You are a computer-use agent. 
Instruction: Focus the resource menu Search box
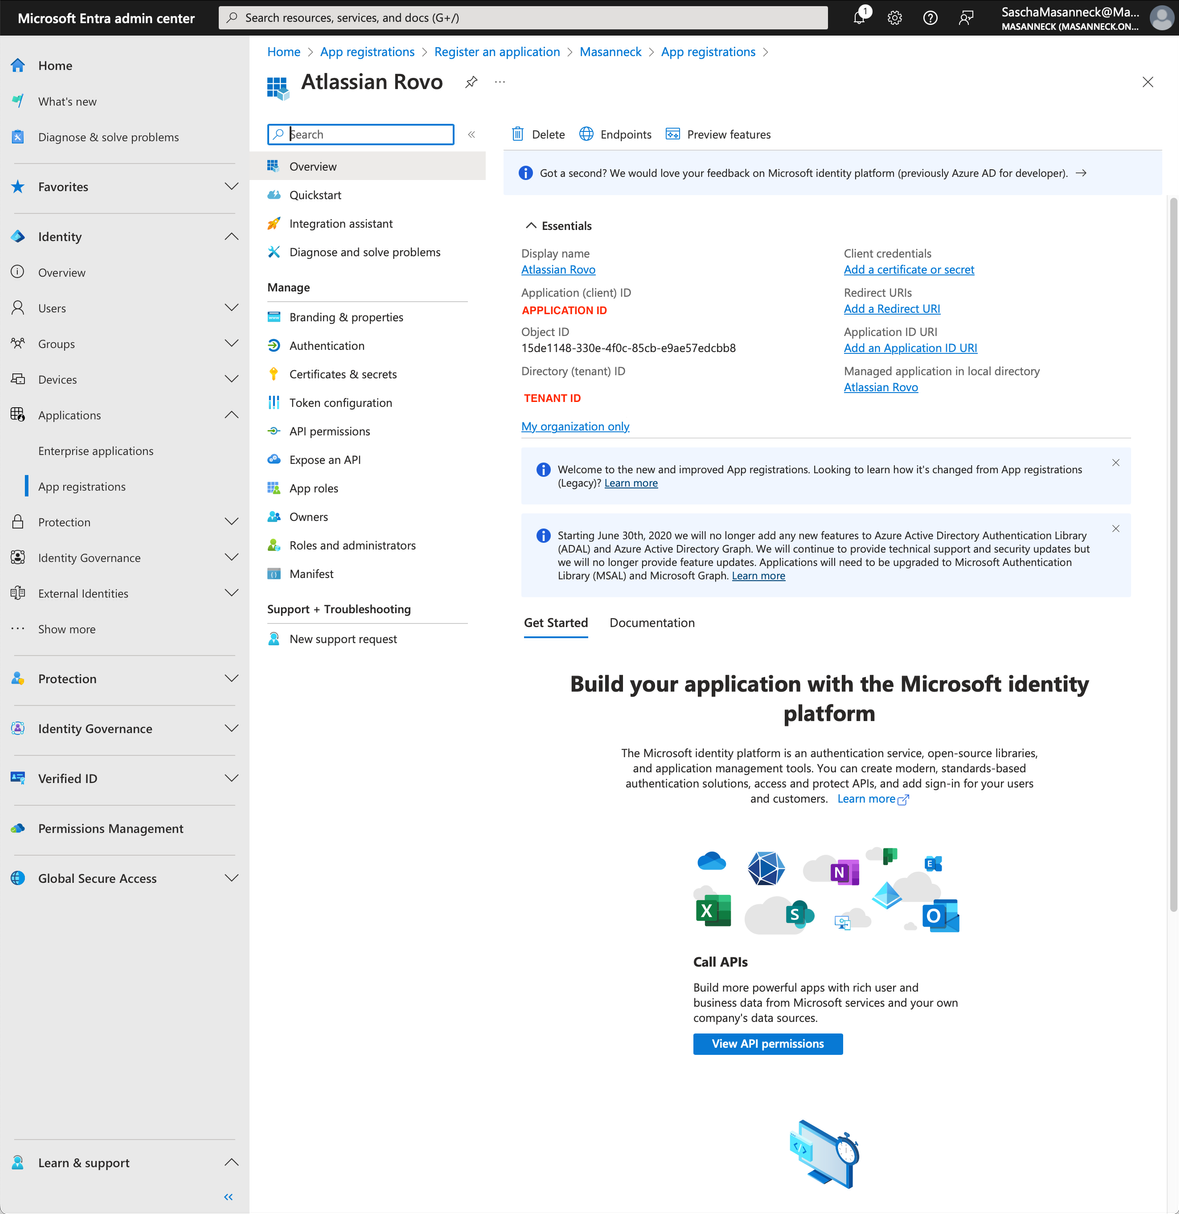pyautogui.click(x=361, y=134)
